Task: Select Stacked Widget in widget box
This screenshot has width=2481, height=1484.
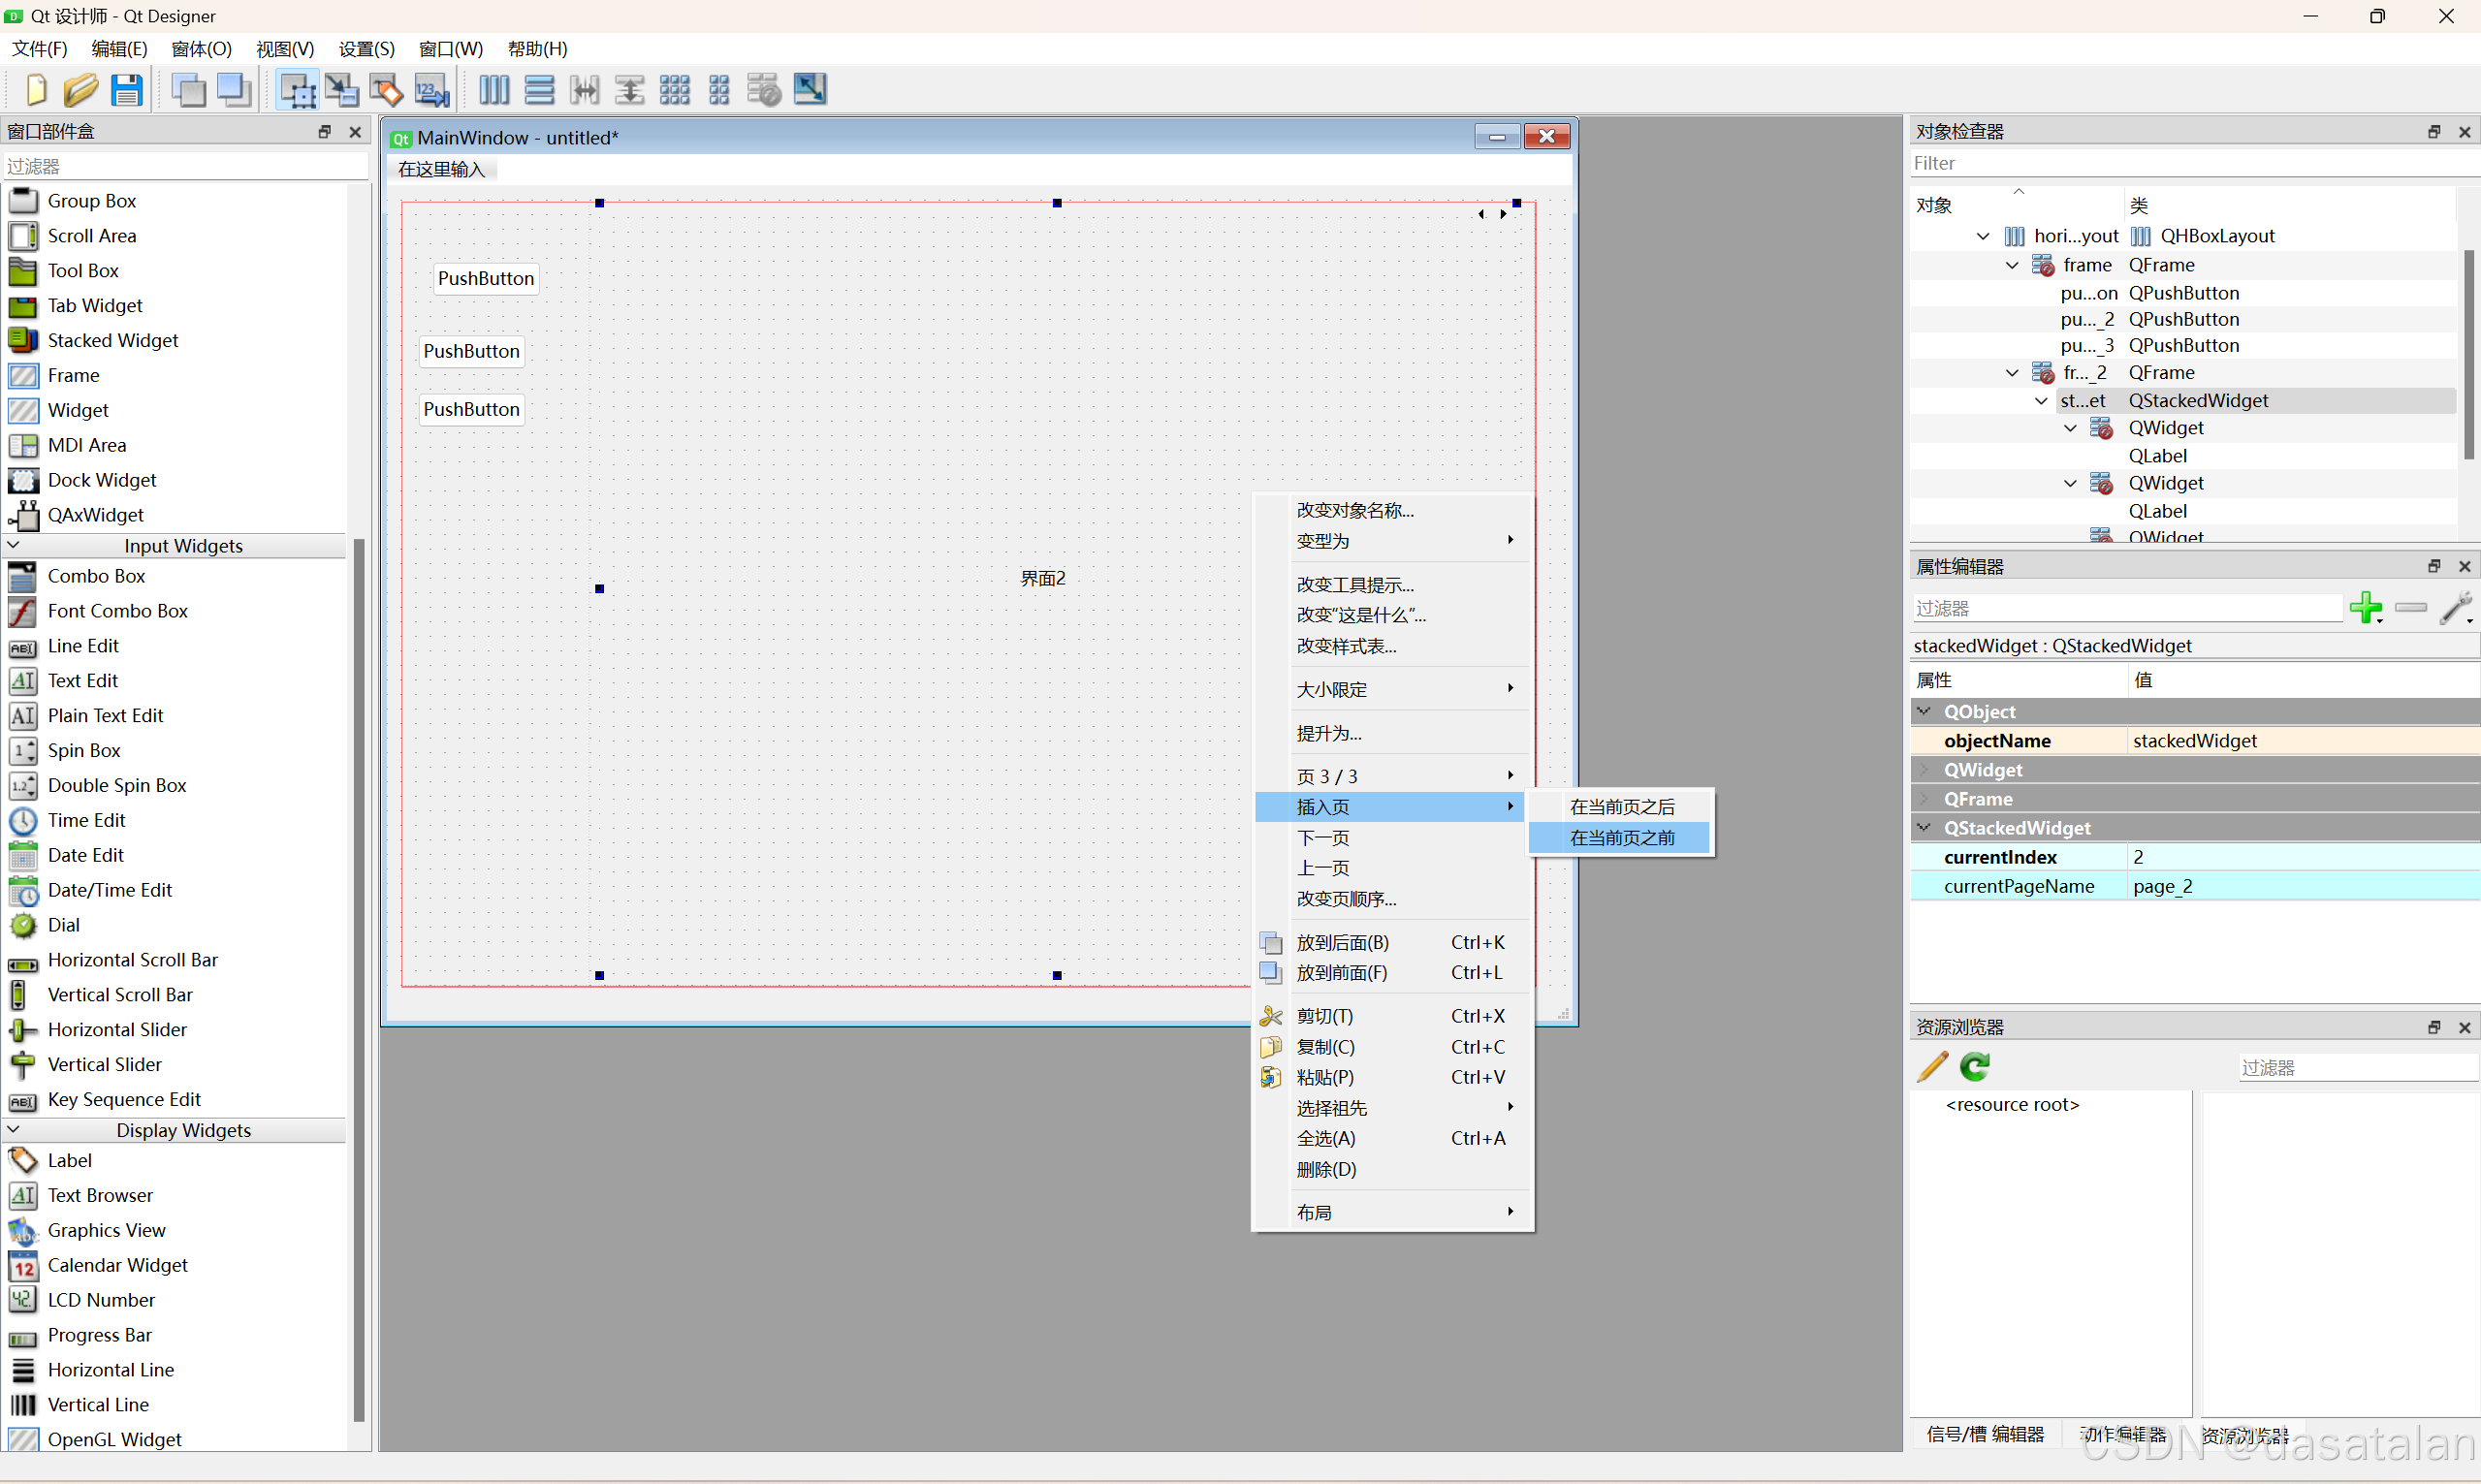Action: (112, 340)
